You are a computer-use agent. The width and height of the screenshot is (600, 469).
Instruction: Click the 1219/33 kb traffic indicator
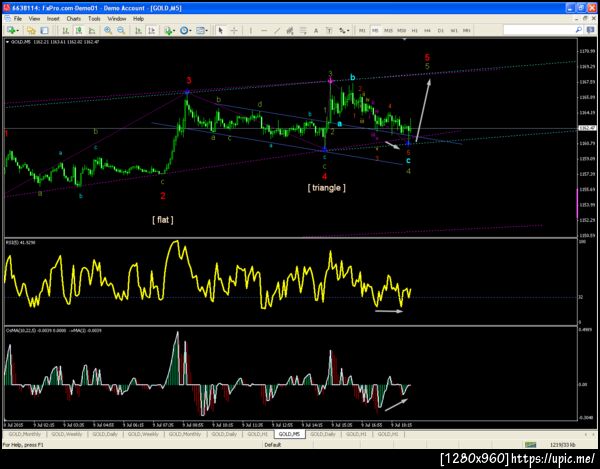point(562,445)
